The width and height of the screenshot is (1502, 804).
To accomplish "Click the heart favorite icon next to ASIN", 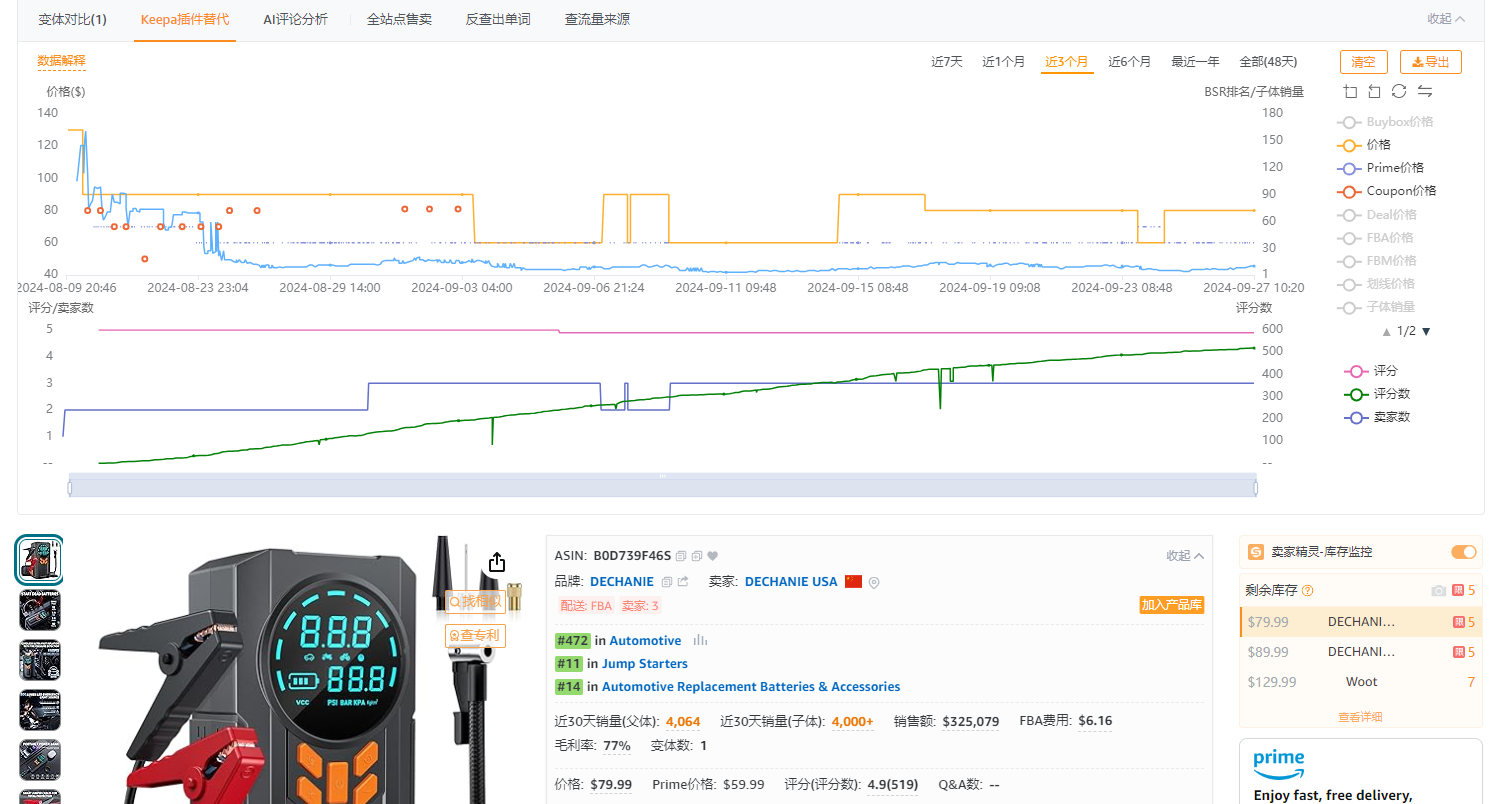I will click(713, 556).
